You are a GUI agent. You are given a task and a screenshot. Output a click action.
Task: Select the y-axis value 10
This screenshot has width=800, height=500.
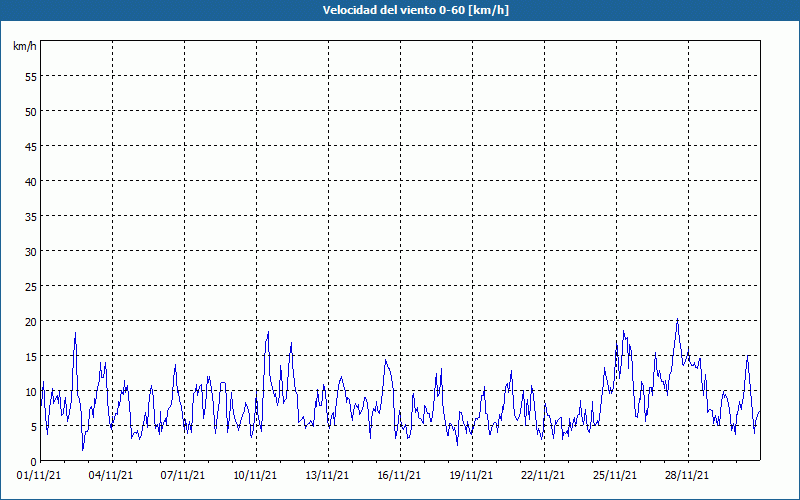(31, 391)
